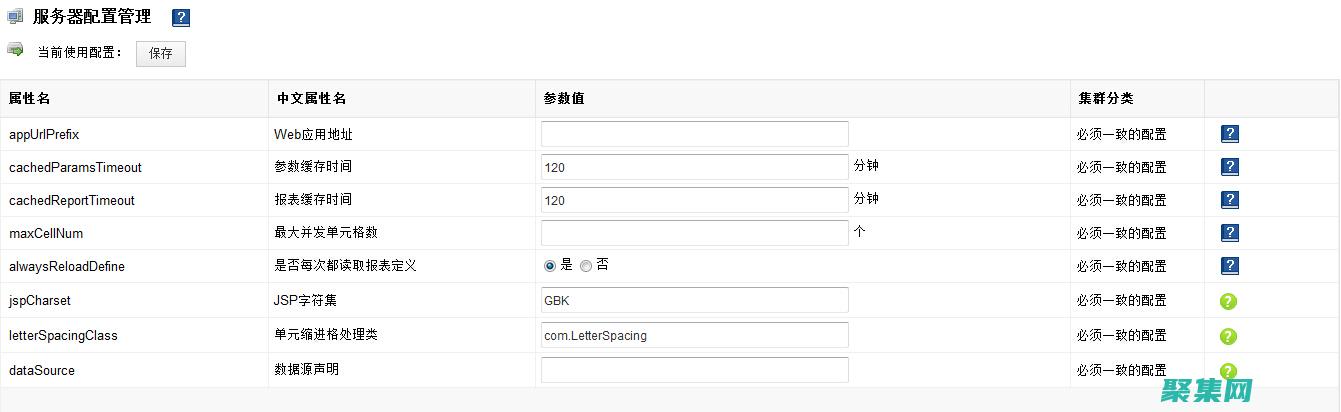Focus the cachedReportTimeout value field
Screen dimensions: 1341x412
(694, 200)
